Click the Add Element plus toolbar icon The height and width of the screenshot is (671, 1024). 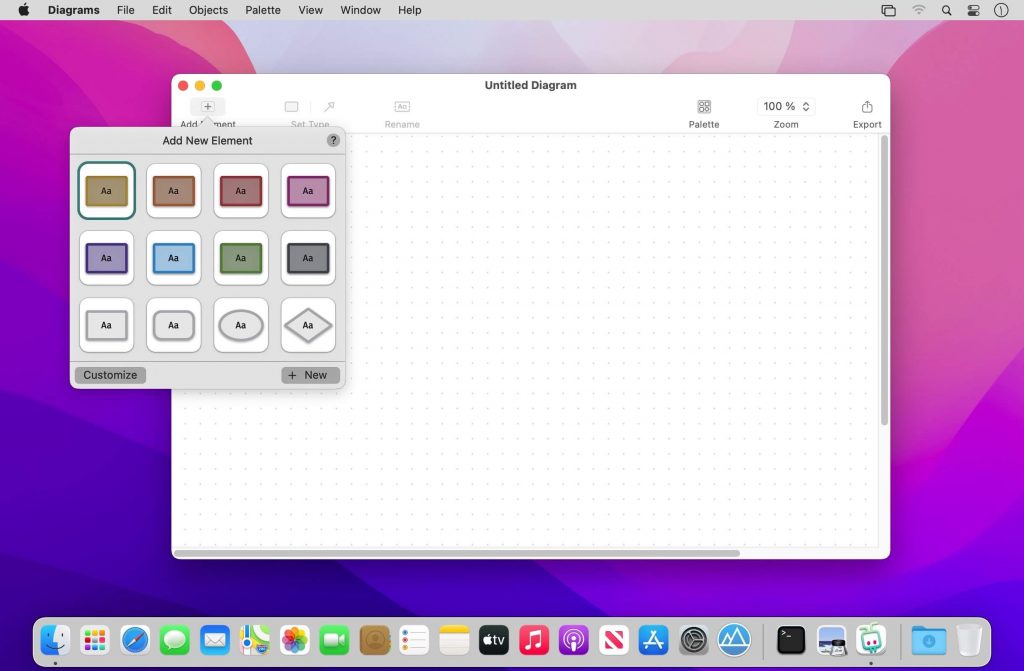pos(208,107)
